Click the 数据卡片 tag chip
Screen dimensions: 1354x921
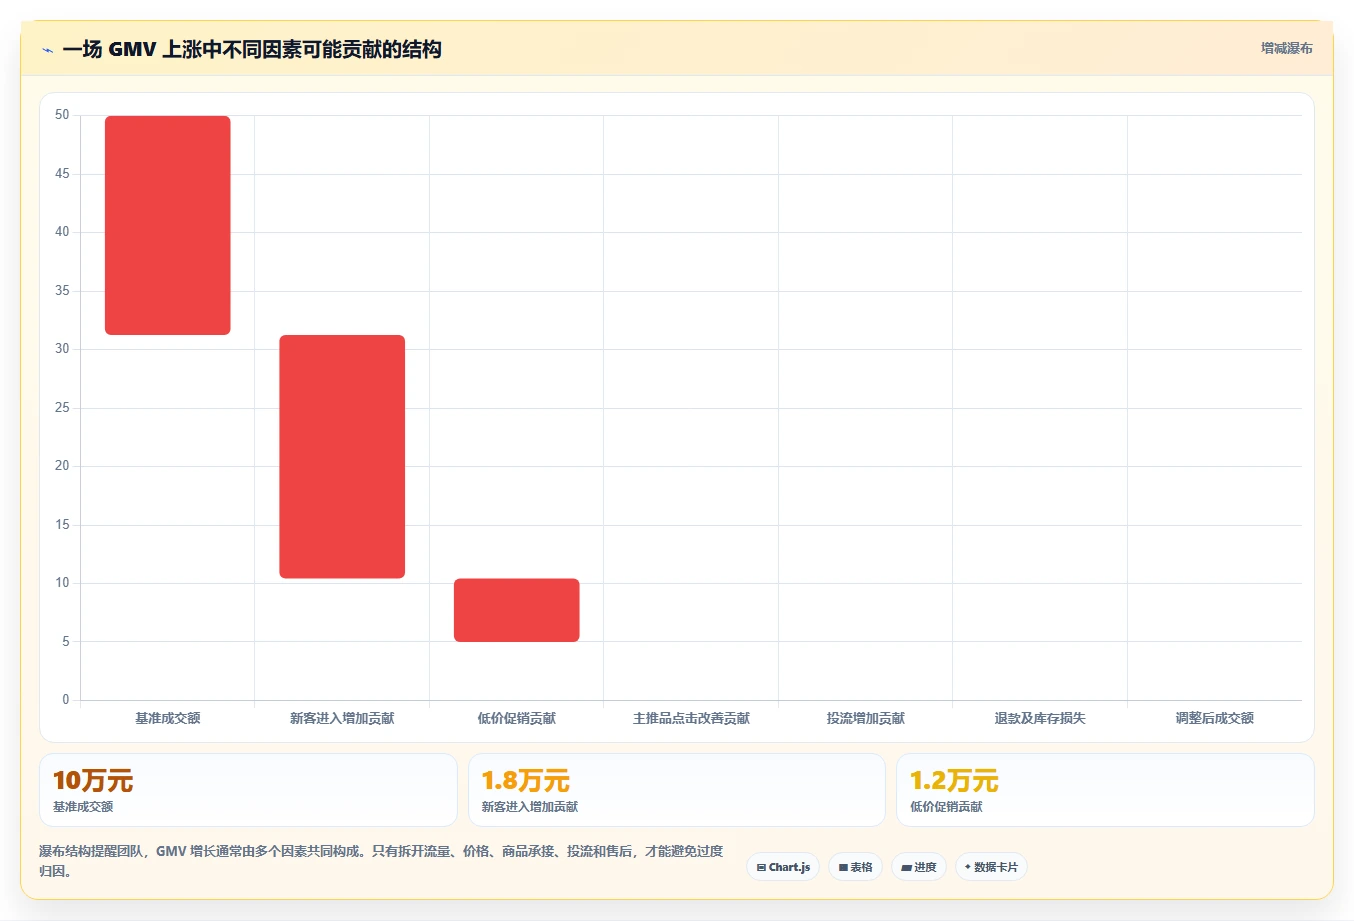pyautogui.click(x=991, y=867)
